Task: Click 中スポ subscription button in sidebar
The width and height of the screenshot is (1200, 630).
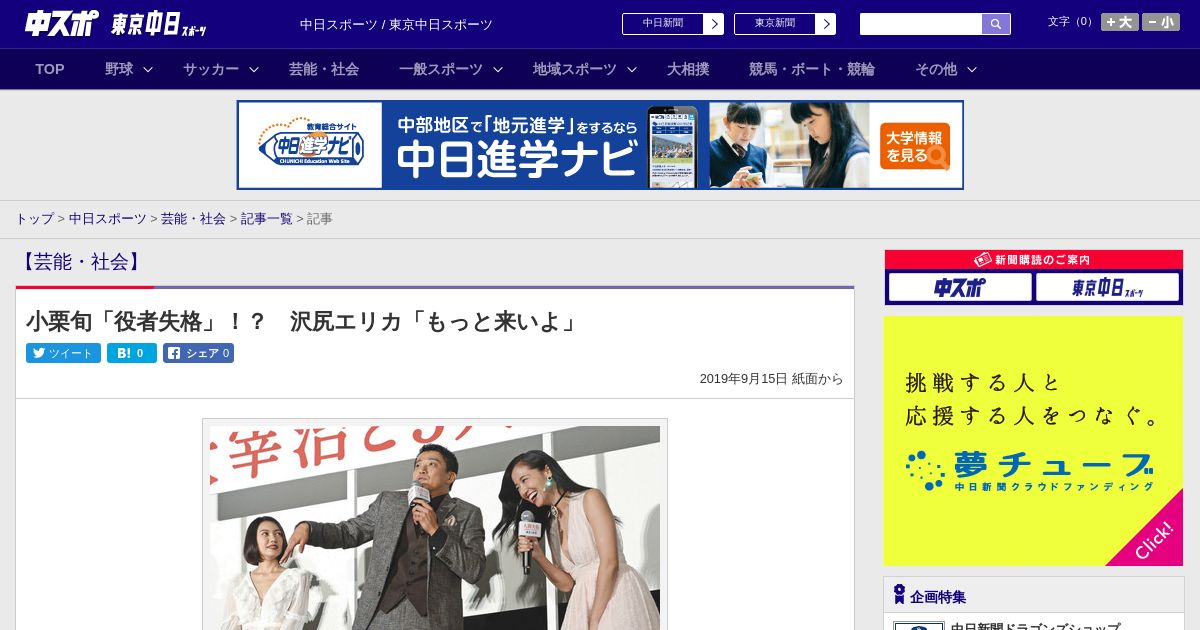Action: point(960,288)
